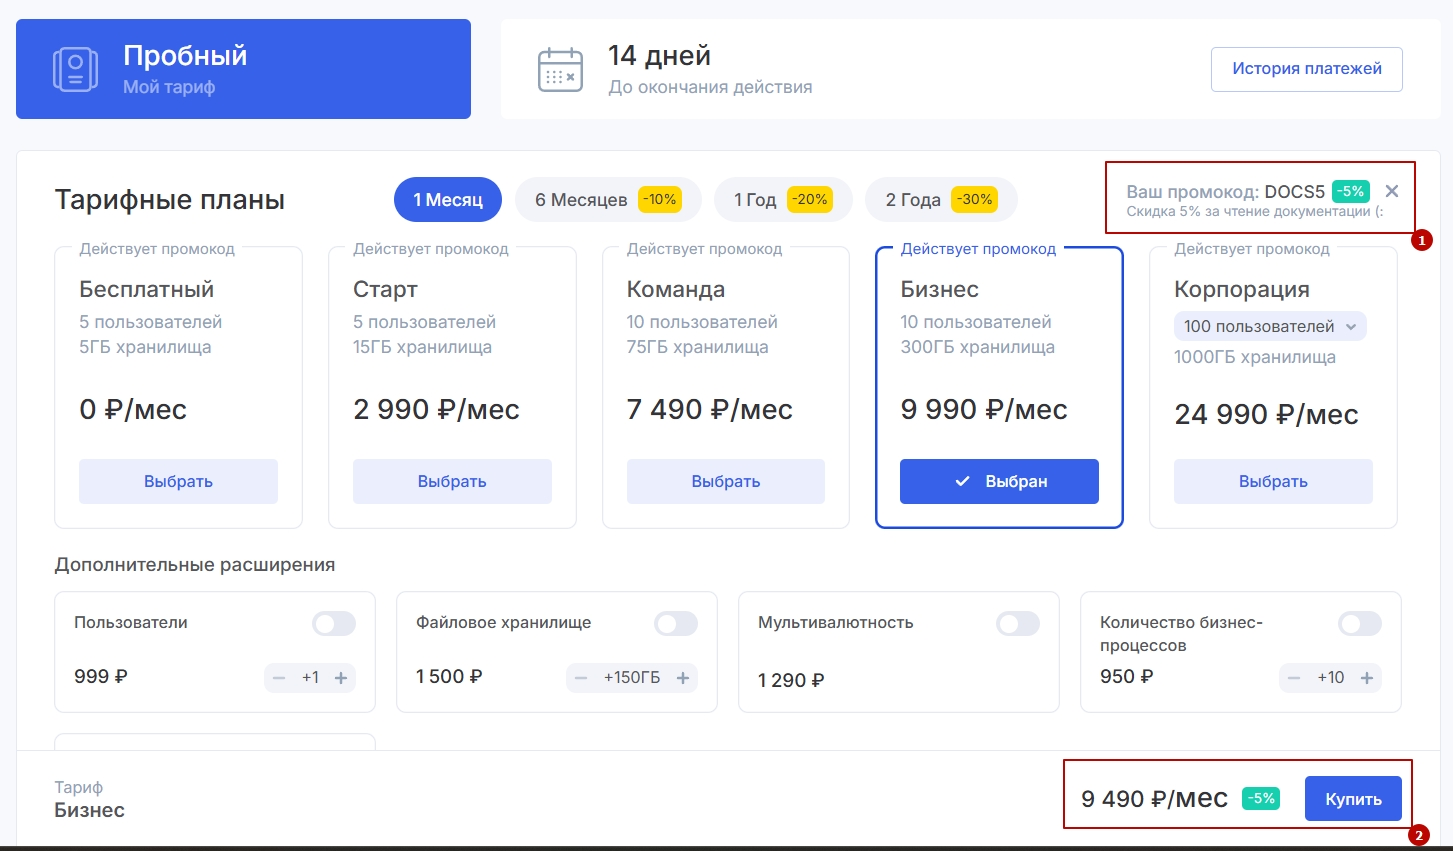Screen dimensions: 1453x851
Task: Decrease Файловое хранилище by pressing minus
Action: 581,678
